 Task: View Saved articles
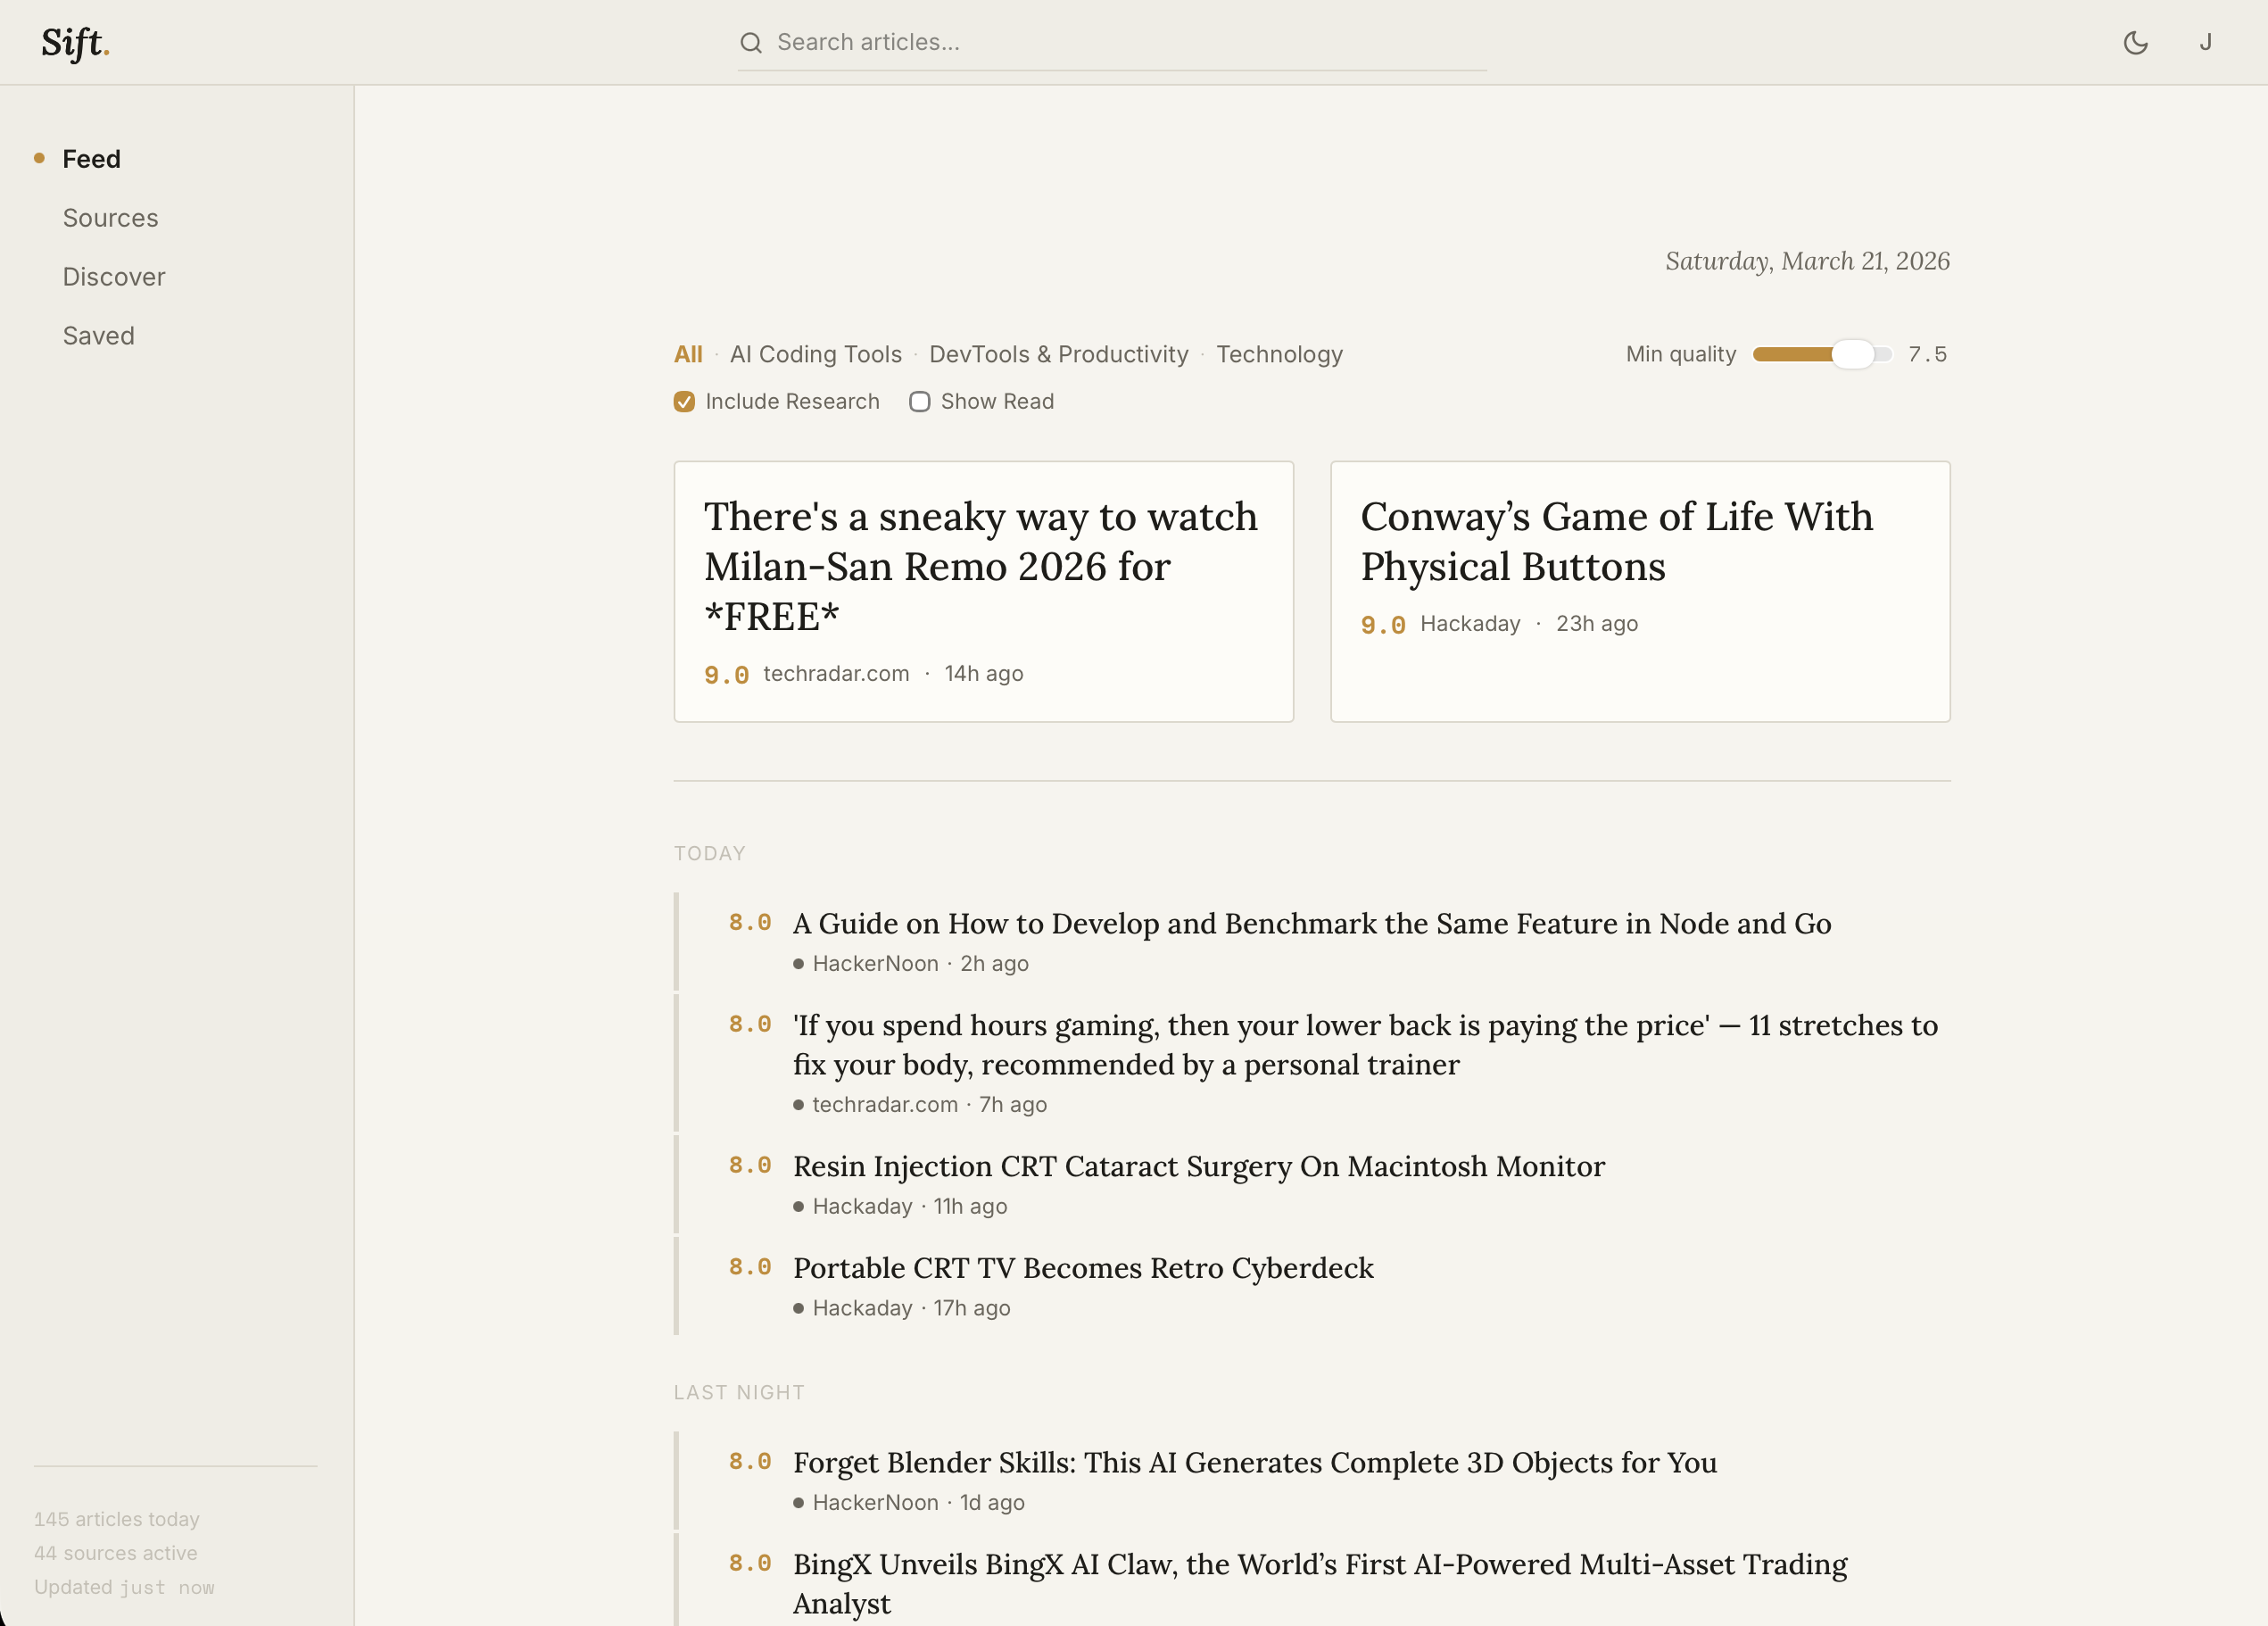[x=98, y=335]
